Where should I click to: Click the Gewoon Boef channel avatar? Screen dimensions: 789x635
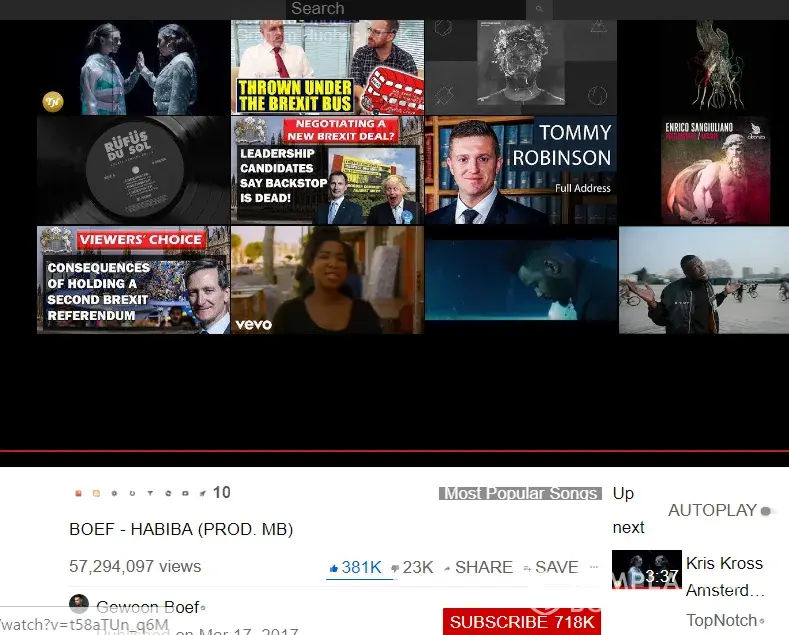[79, 605]
